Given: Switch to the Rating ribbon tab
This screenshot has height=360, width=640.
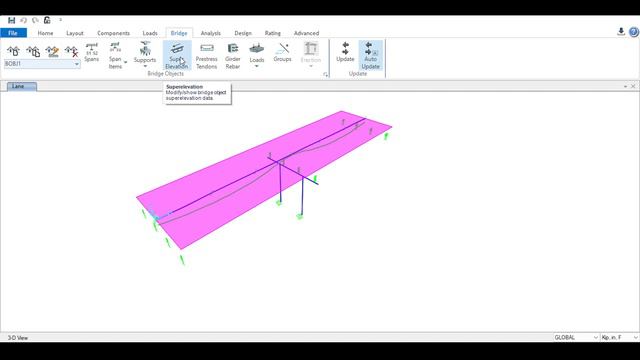Looking at the screenshot, I should point(273,33).
